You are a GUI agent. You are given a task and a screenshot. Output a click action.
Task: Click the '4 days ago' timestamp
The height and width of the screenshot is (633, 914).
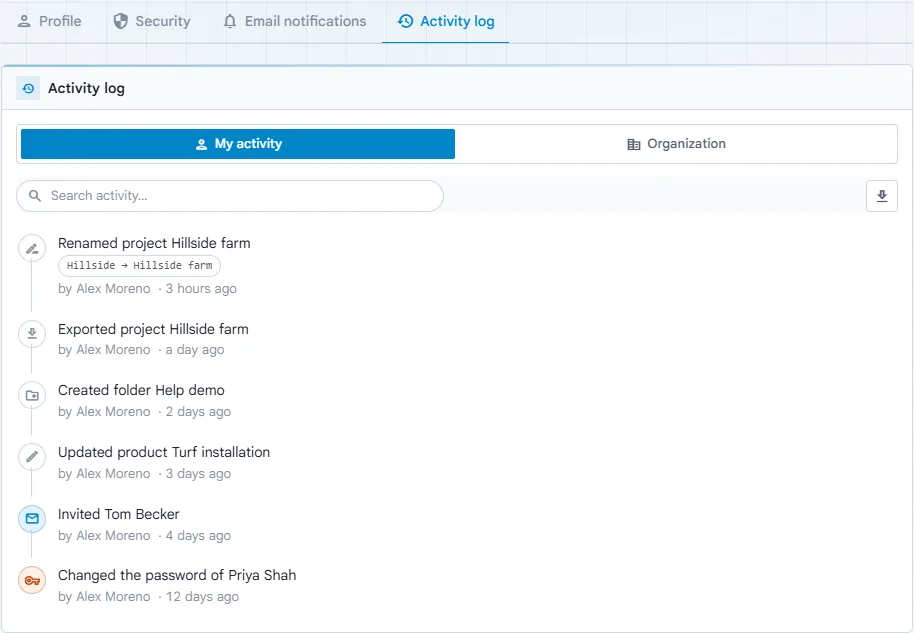pos(198,536)
